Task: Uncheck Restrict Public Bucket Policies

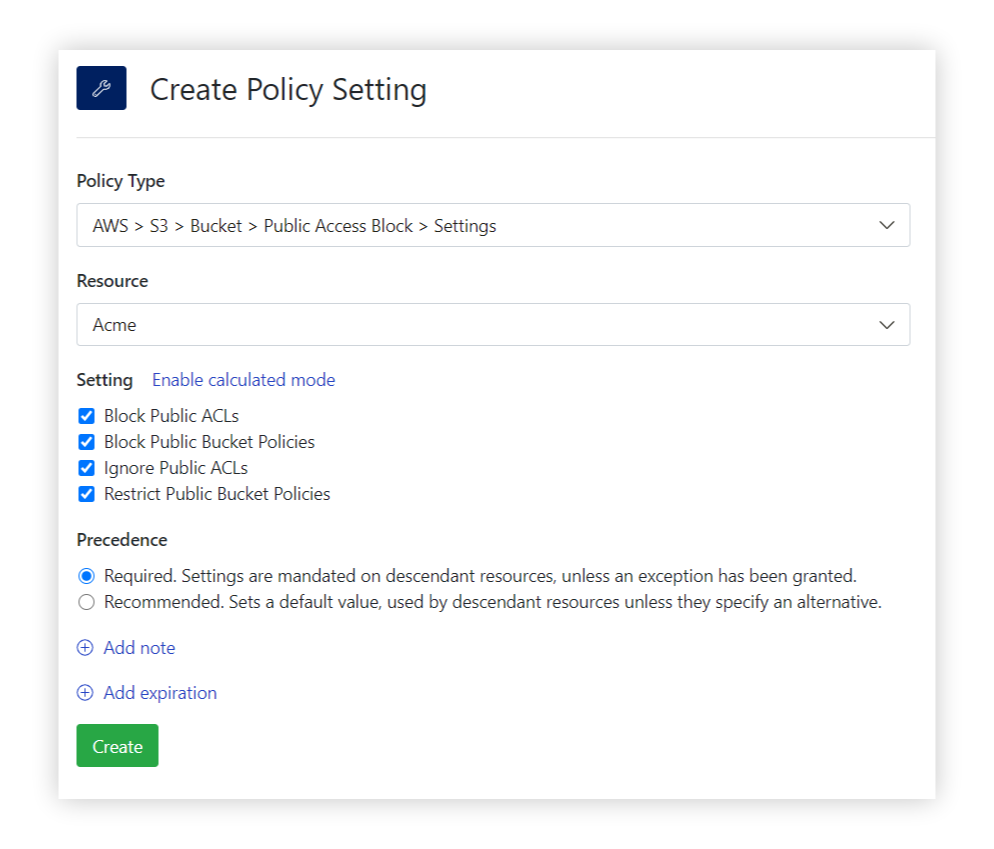Action: click(x=86, y=493)
